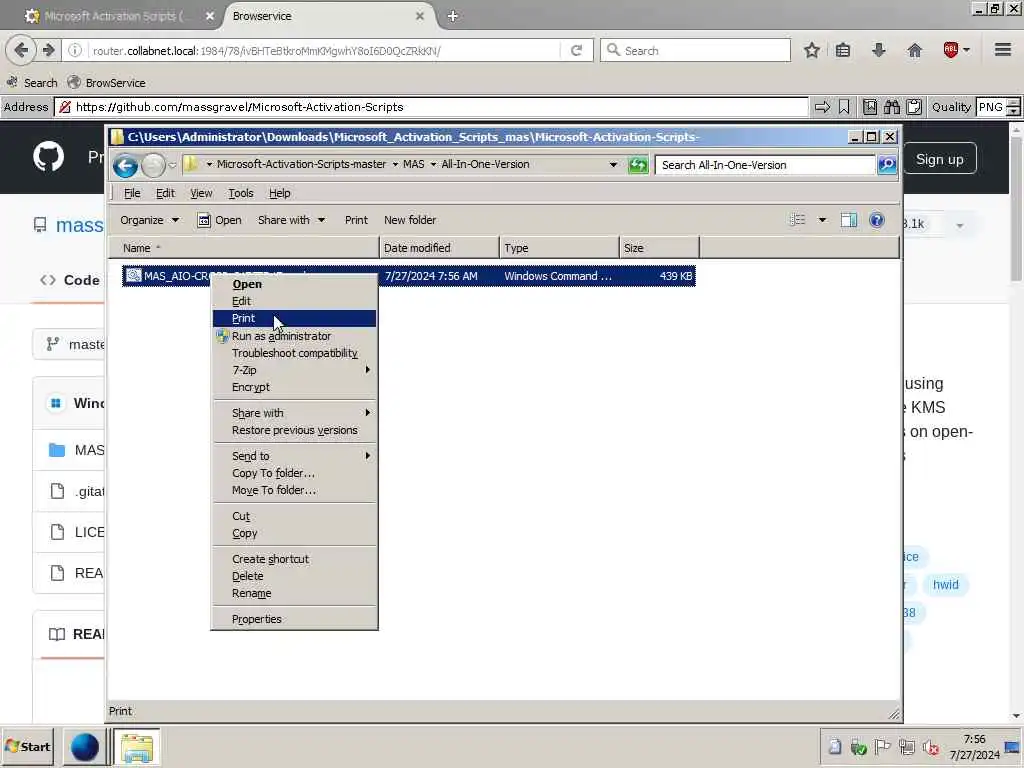Image resolution: width=1024 pixels, height=768 pixels.
Task: Click the Search All-In-One-Version field
Action: tap(765, 165)
